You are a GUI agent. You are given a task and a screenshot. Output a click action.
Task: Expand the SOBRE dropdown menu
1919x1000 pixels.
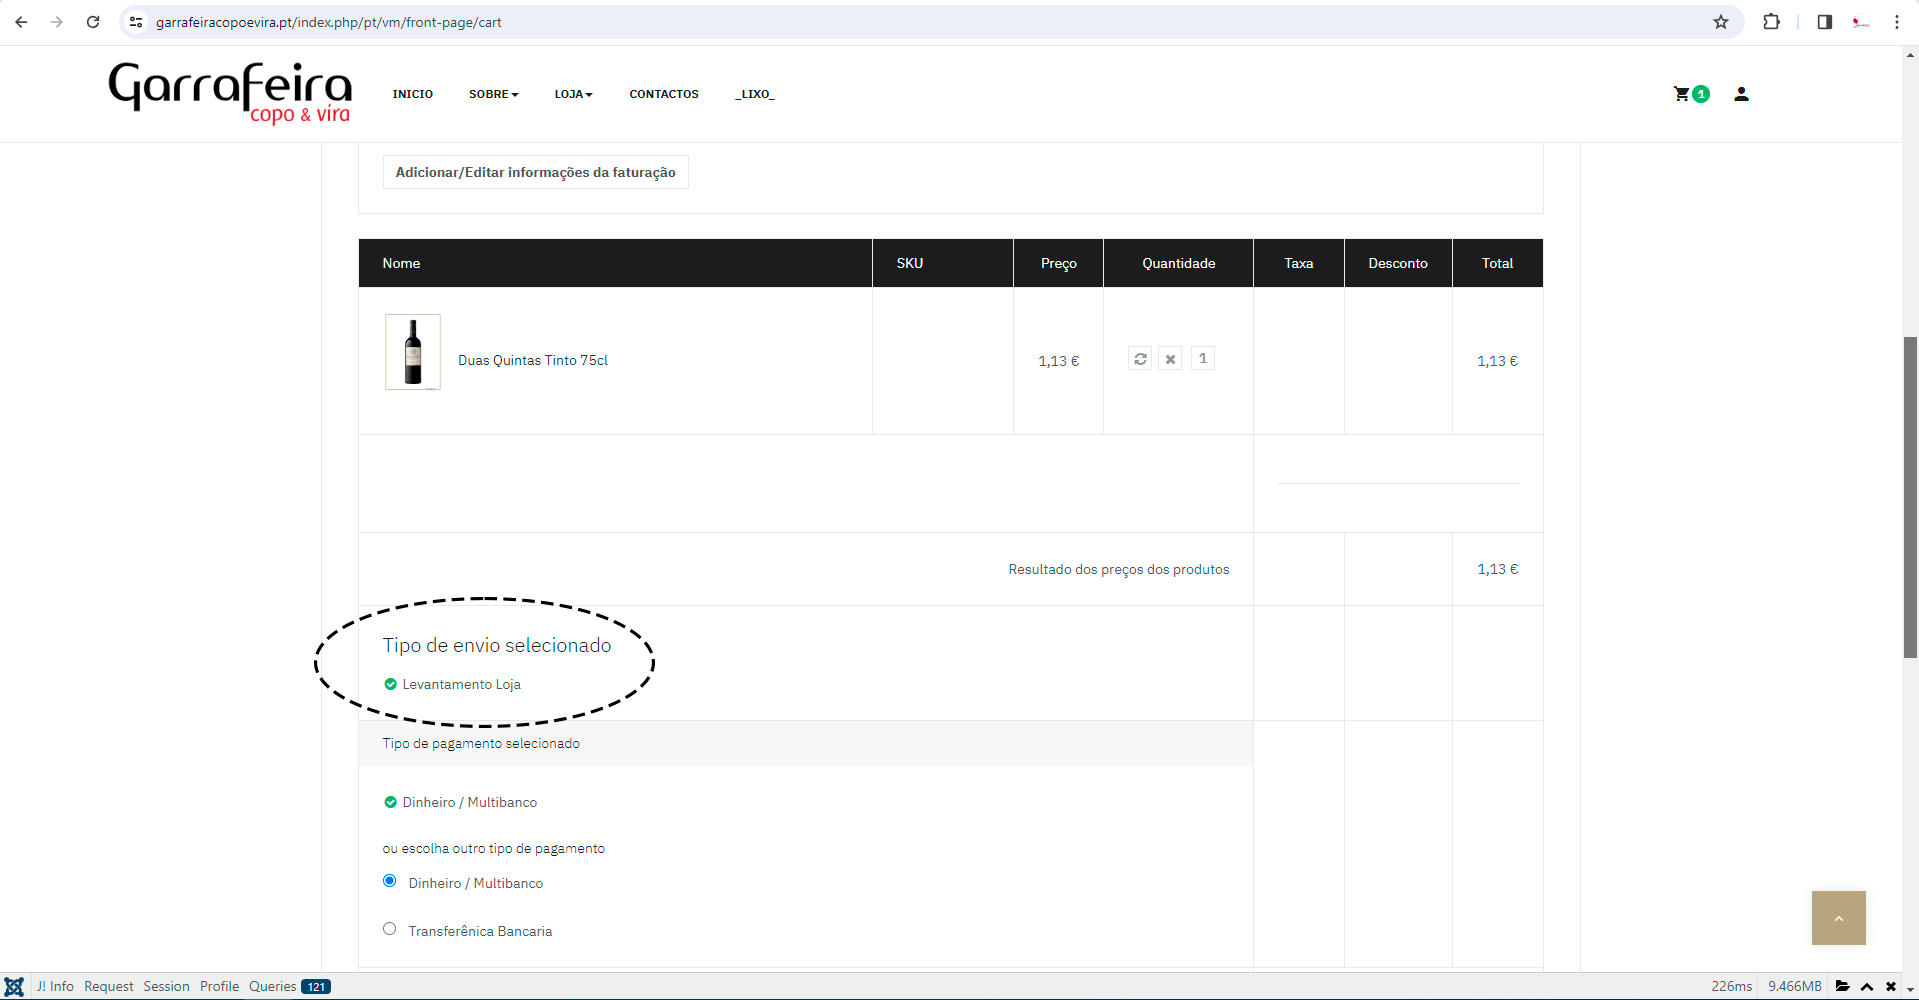[494, 94]
